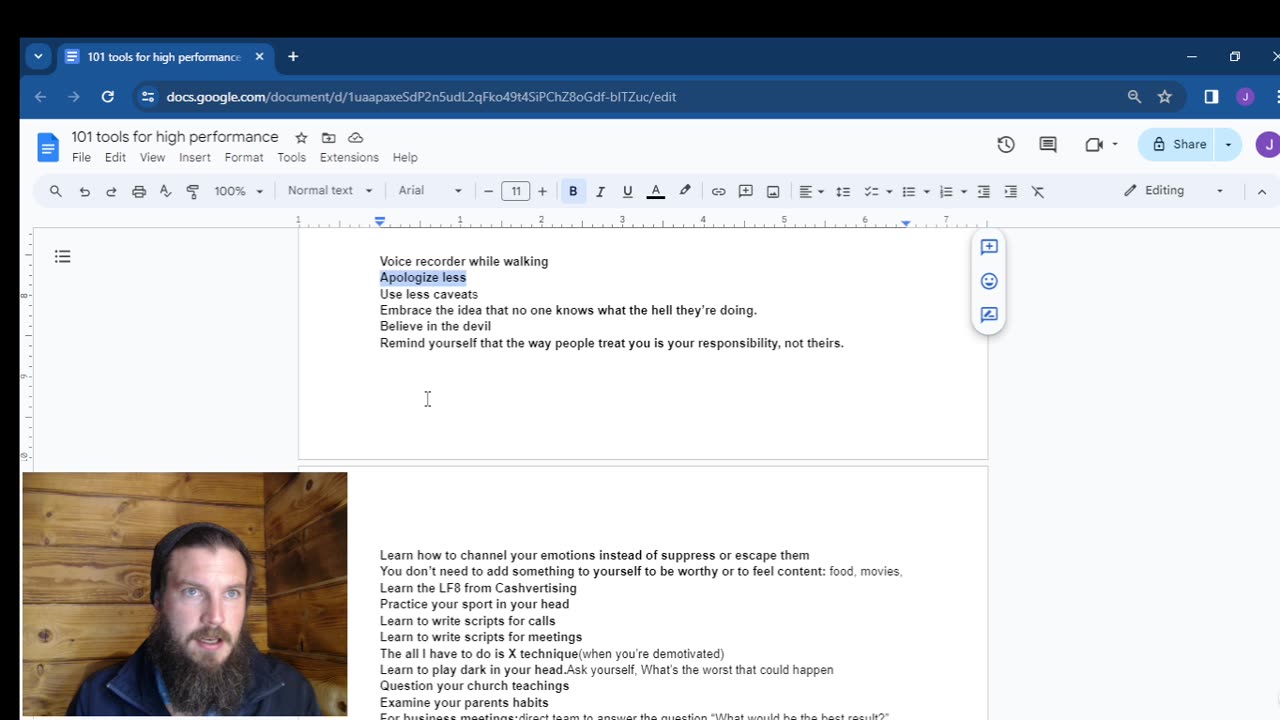The image size is (1280, 720).
Task: Clear text formatting
Action: [x=1038, y=191]
